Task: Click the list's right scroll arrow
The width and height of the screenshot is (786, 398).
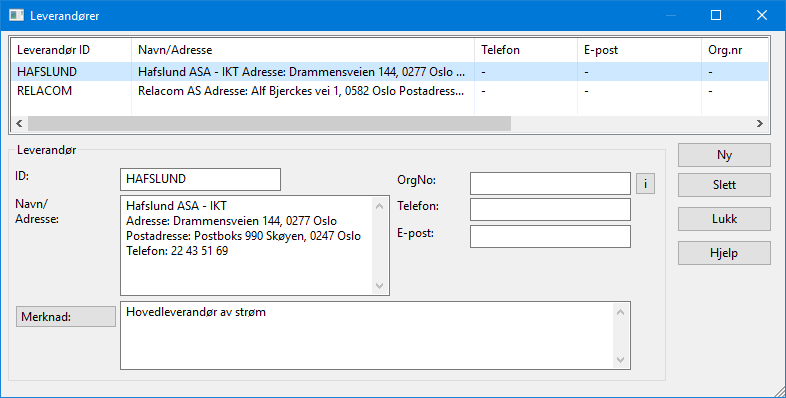Action: coord(760,123)
